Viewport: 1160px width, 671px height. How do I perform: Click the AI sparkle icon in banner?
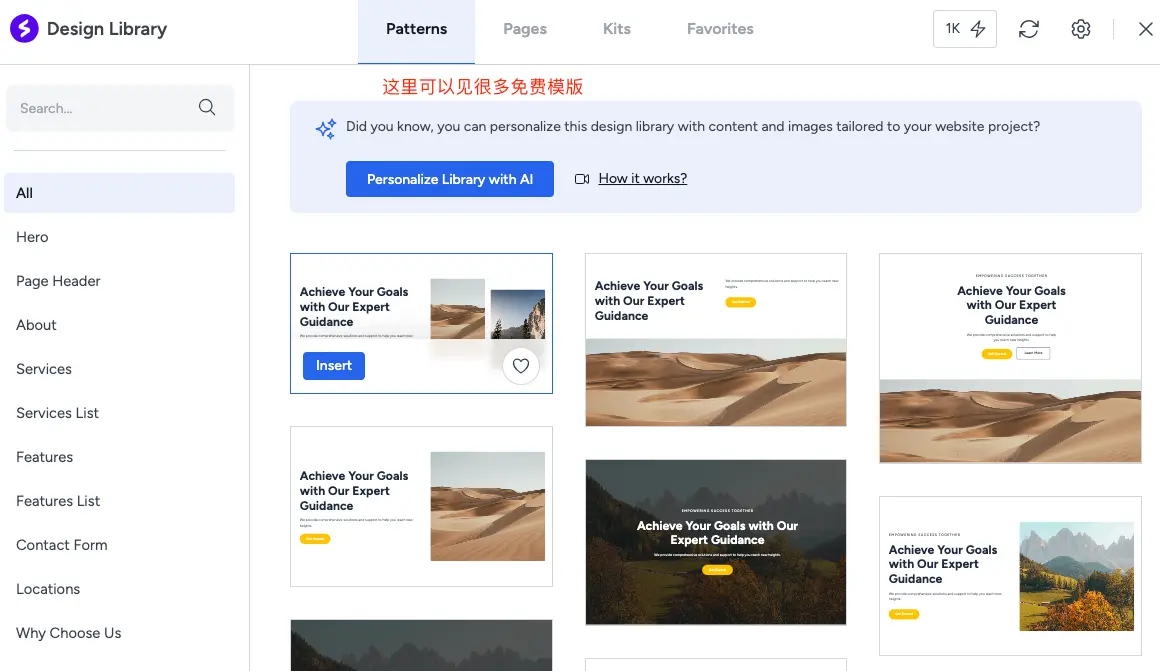click(326, 129)
